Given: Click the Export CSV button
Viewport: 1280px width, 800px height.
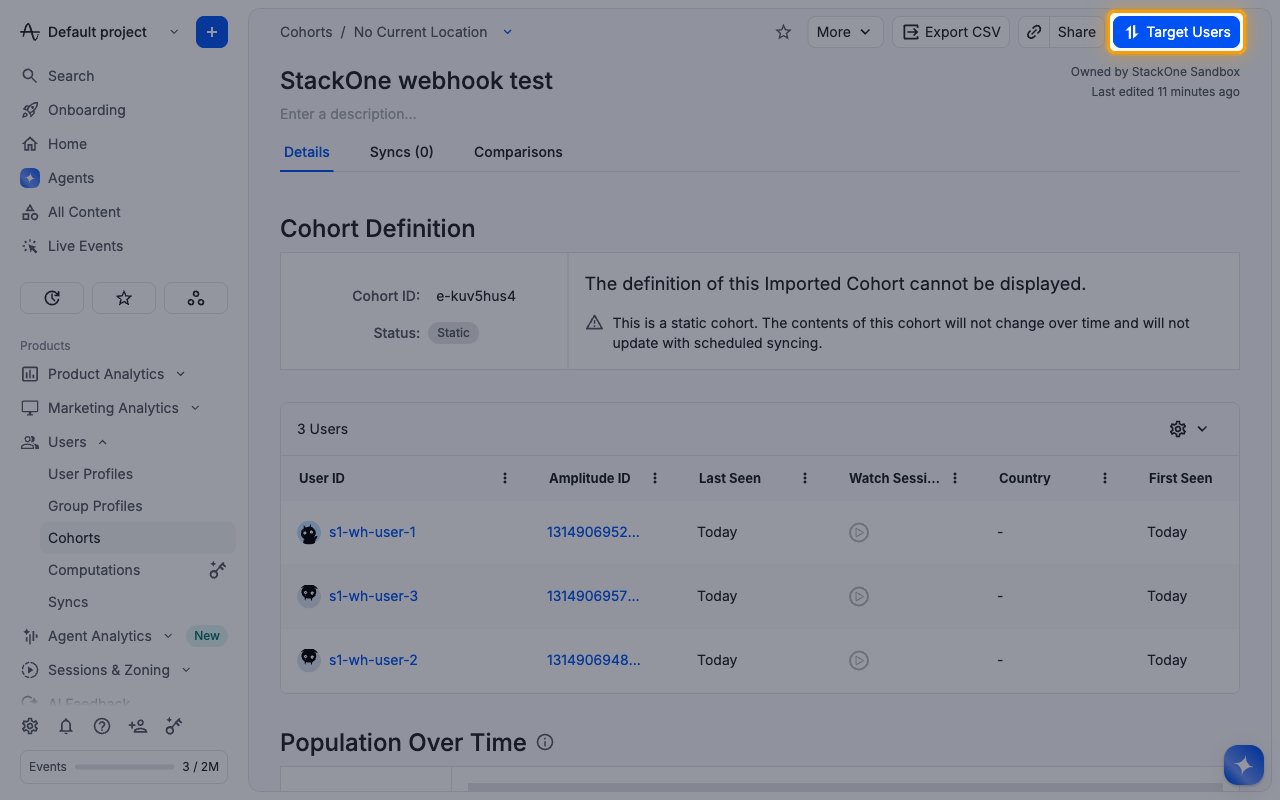Looking at the screenshot, I should [x=951, y=32].
